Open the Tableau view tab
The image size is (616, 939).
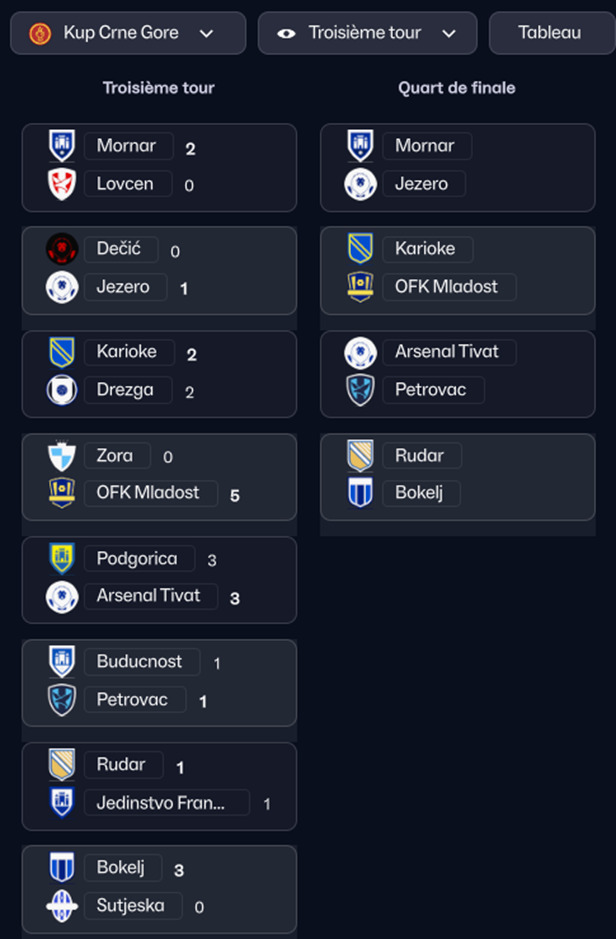pyautogui.click(x=552, y=33)
